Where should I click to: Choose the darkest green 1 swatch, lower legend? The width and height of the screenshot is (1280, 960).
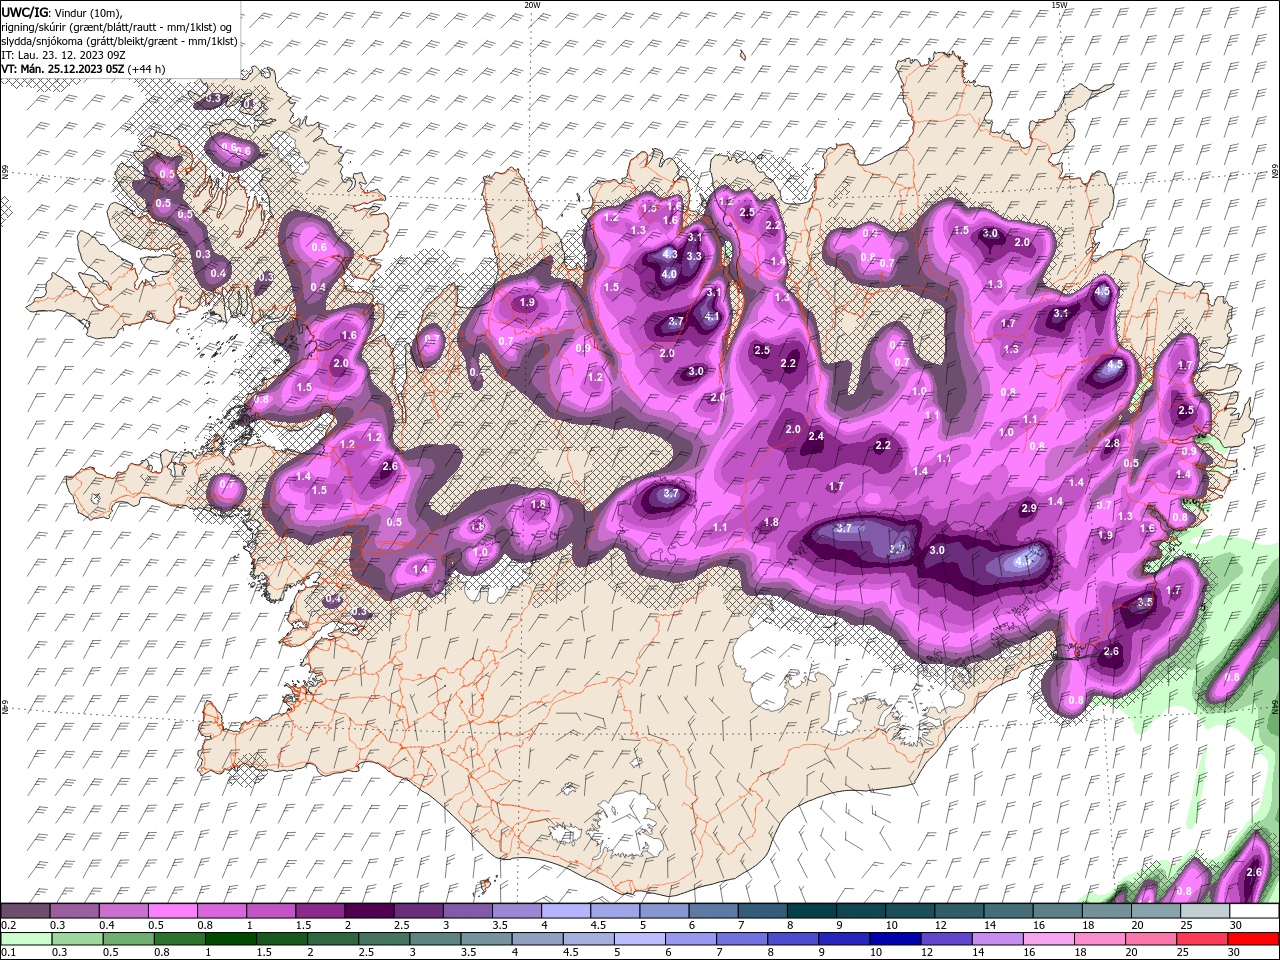pyautogui.click(x=231, y=938)
